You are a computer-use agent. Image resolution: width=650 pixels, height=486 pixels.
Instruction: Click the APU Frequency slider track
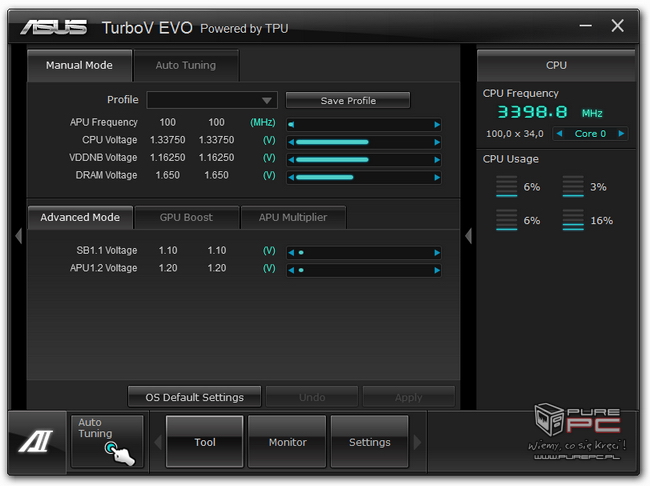pos(364,124)
